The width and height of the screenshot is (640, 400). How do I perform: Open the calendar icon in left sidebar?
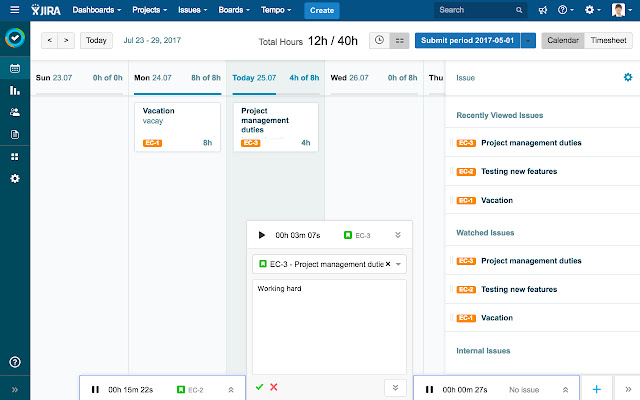tap(14, 69)
